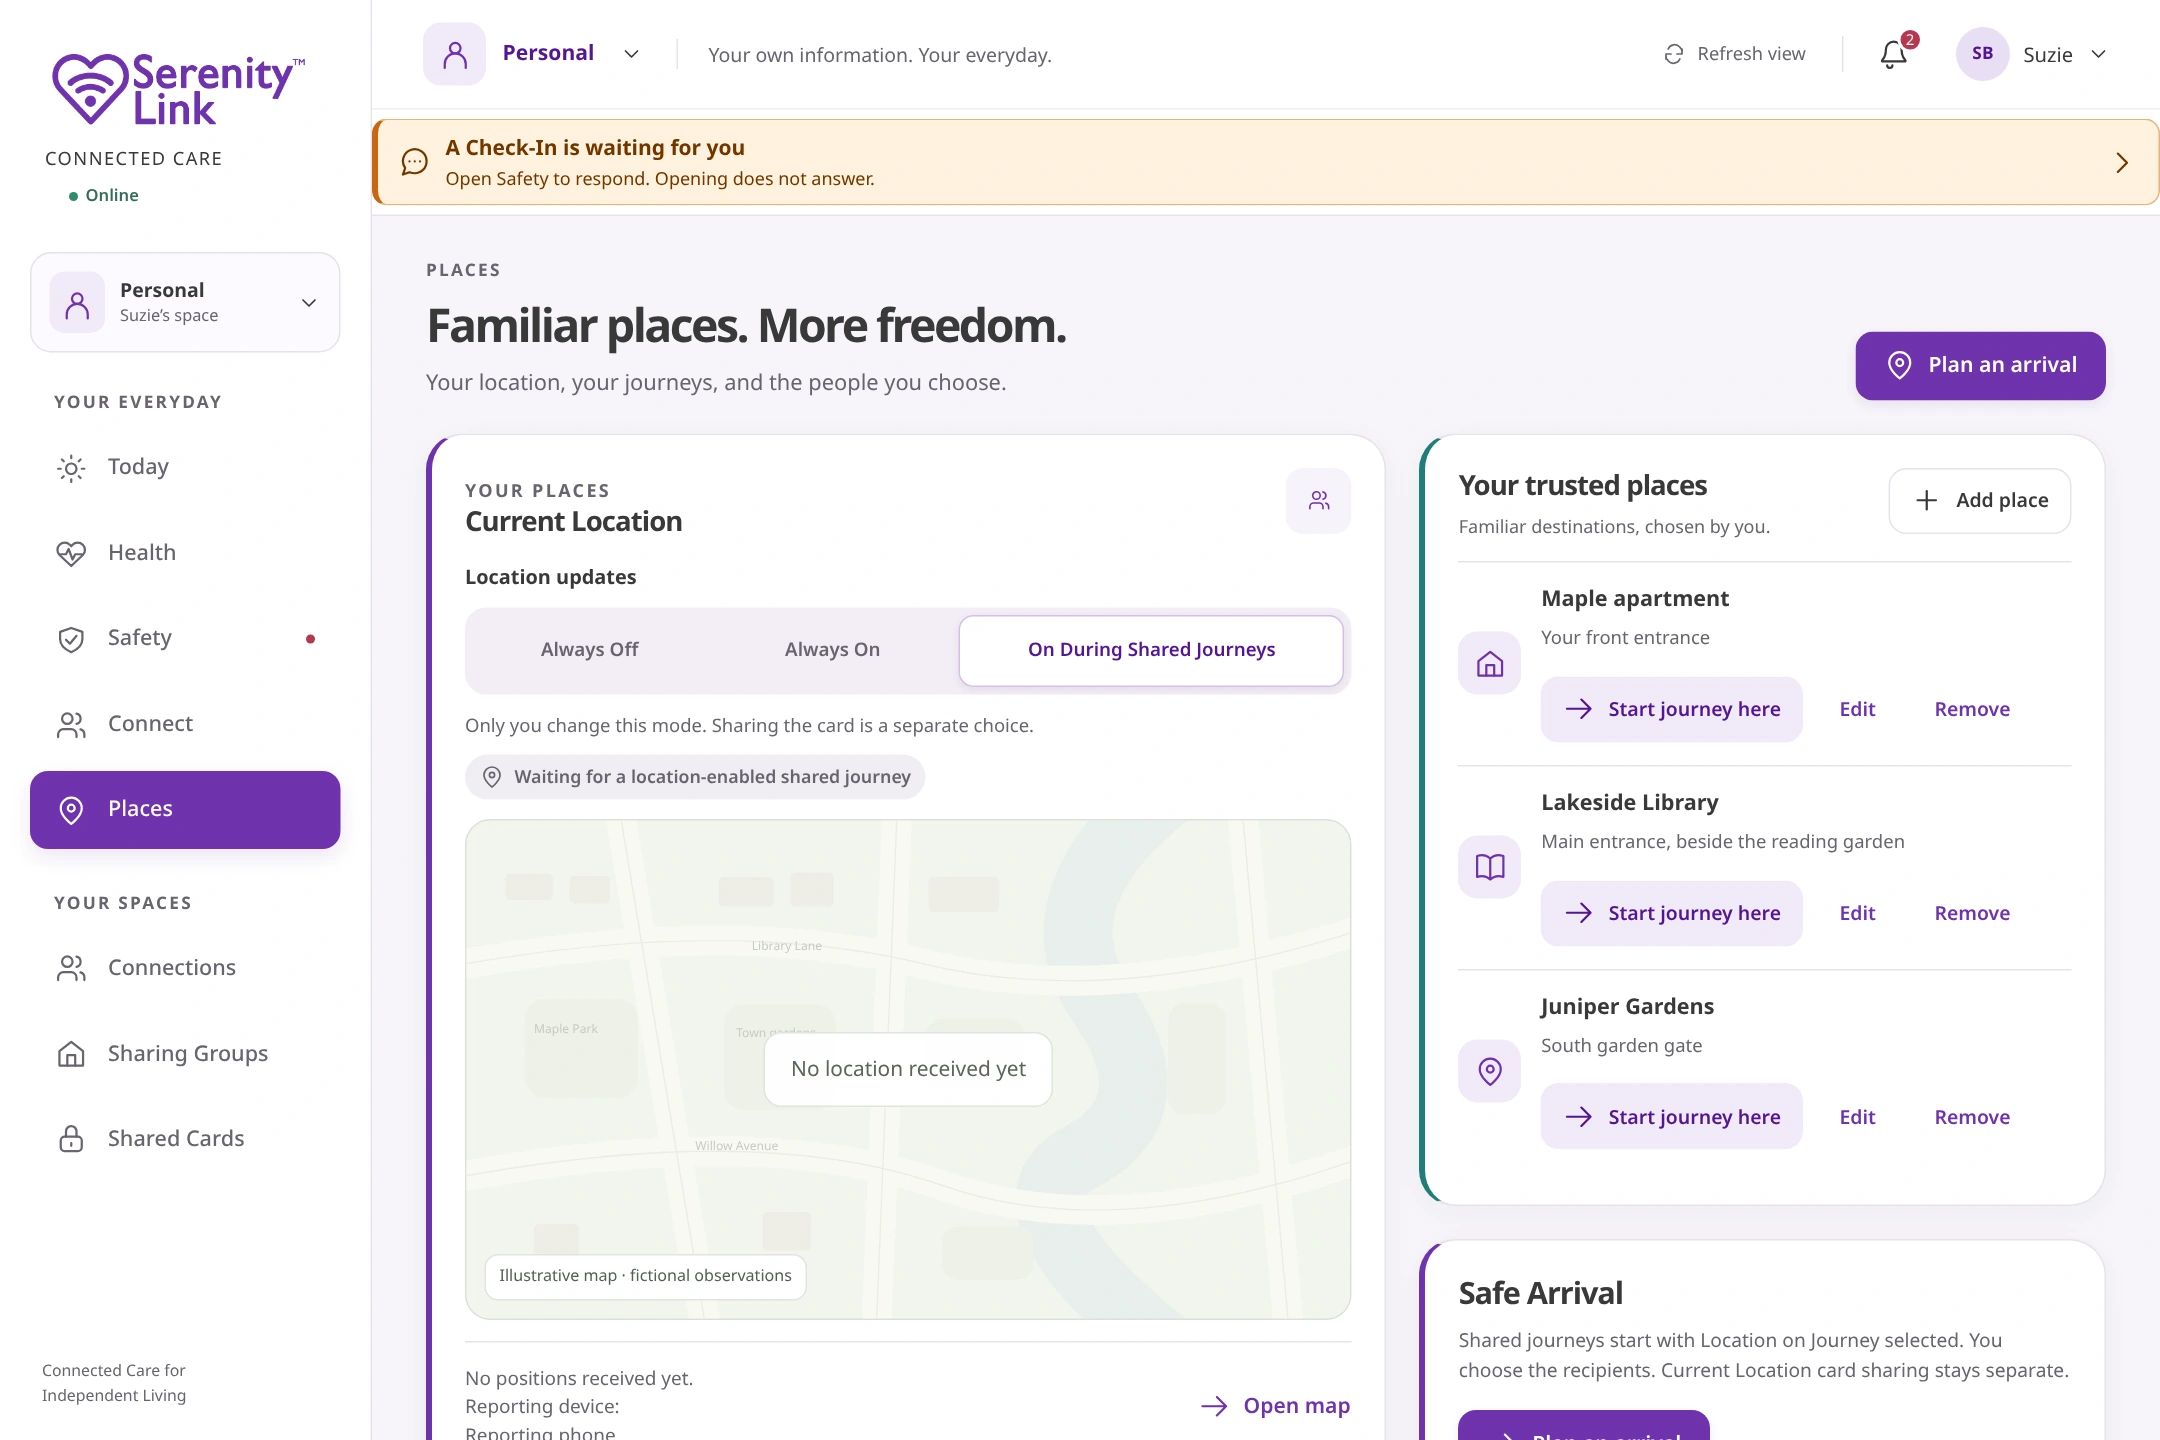This screenshot has width=2160, height=1440.
Task: Start journey here at Maple apartment
Action: 1671,709
